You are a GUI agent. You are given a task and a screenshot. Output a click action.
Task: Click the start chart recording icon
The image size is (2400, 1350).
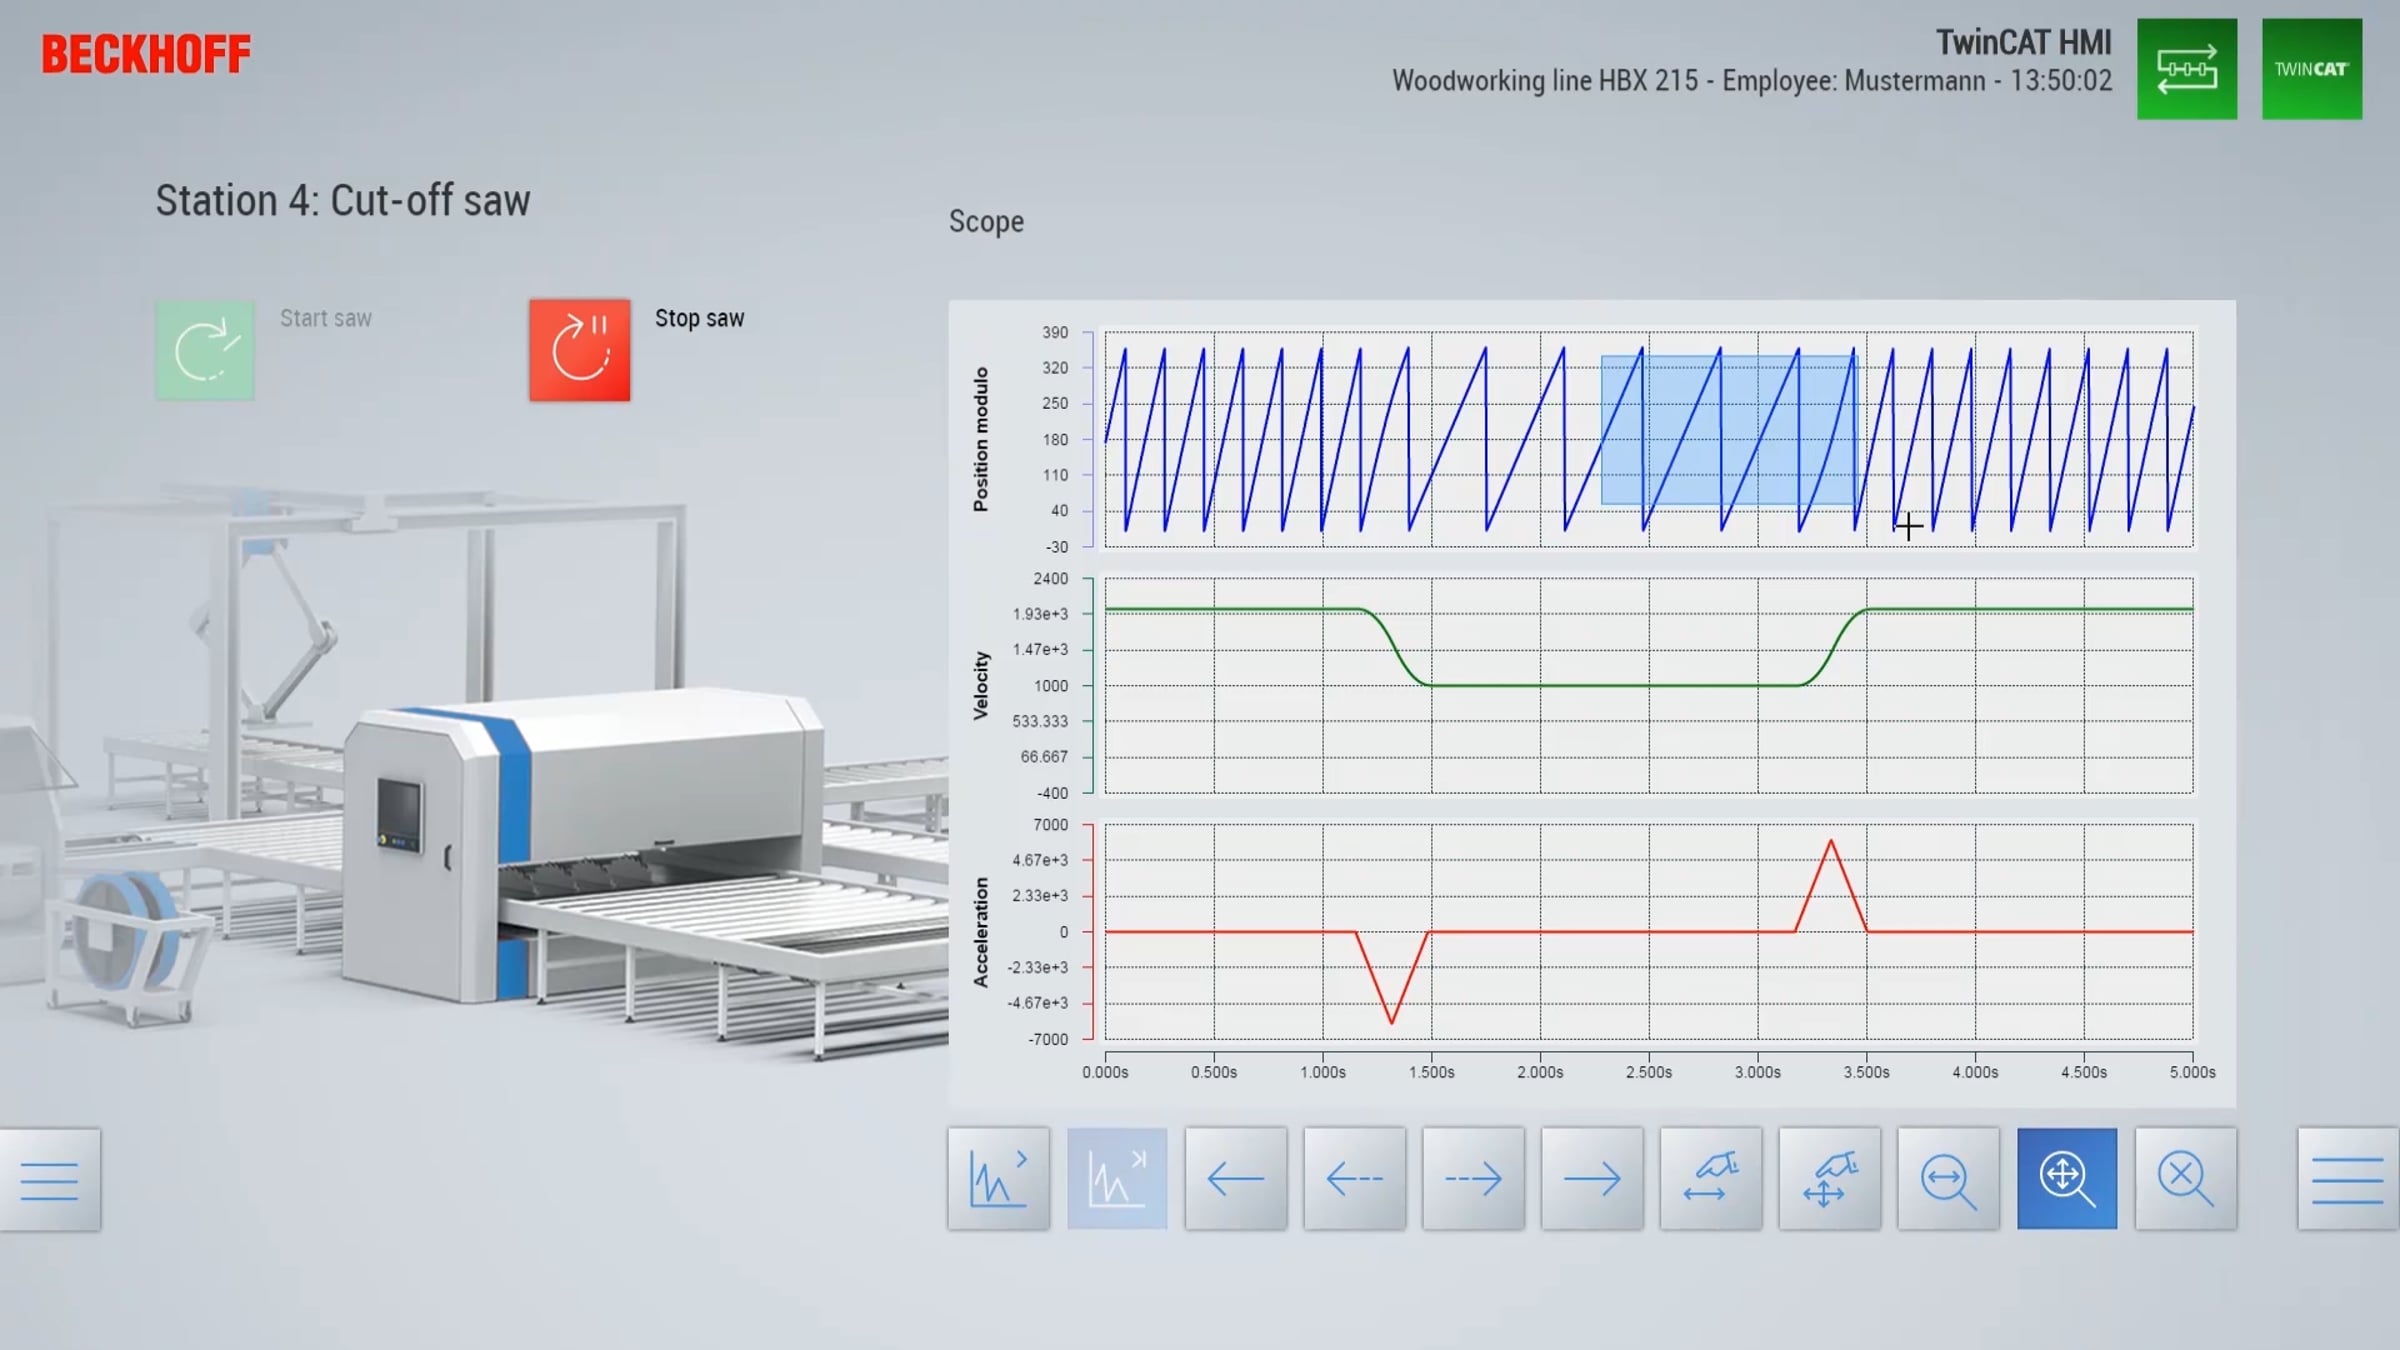[998, 1178]
